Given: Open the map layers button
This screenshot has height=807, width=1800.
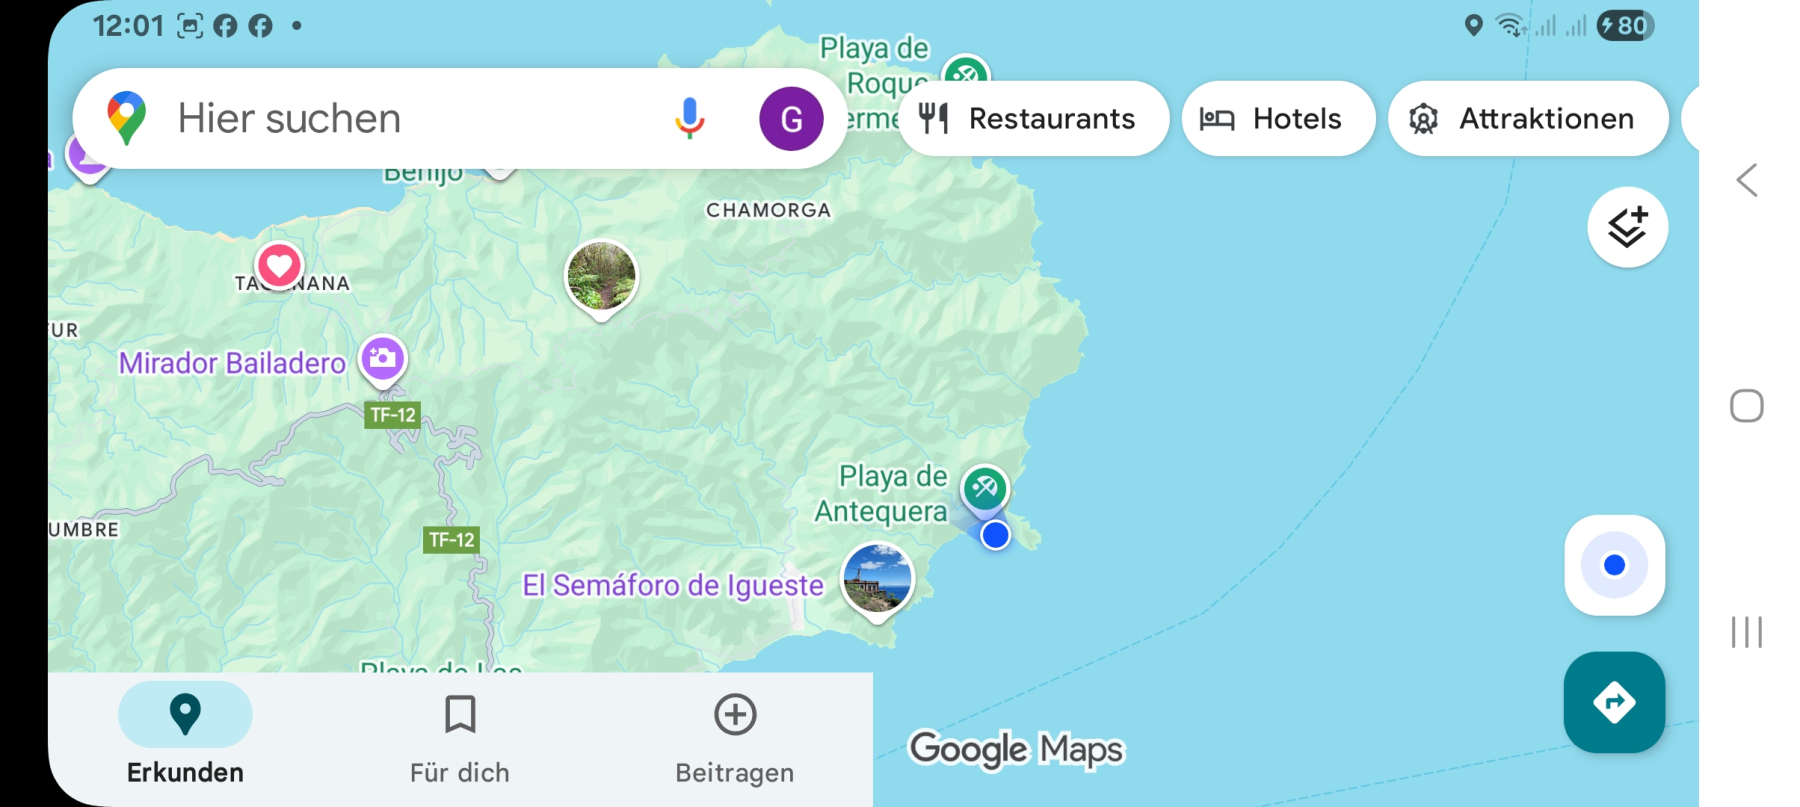Looking at the screenshot, I should coord(1627,227).
